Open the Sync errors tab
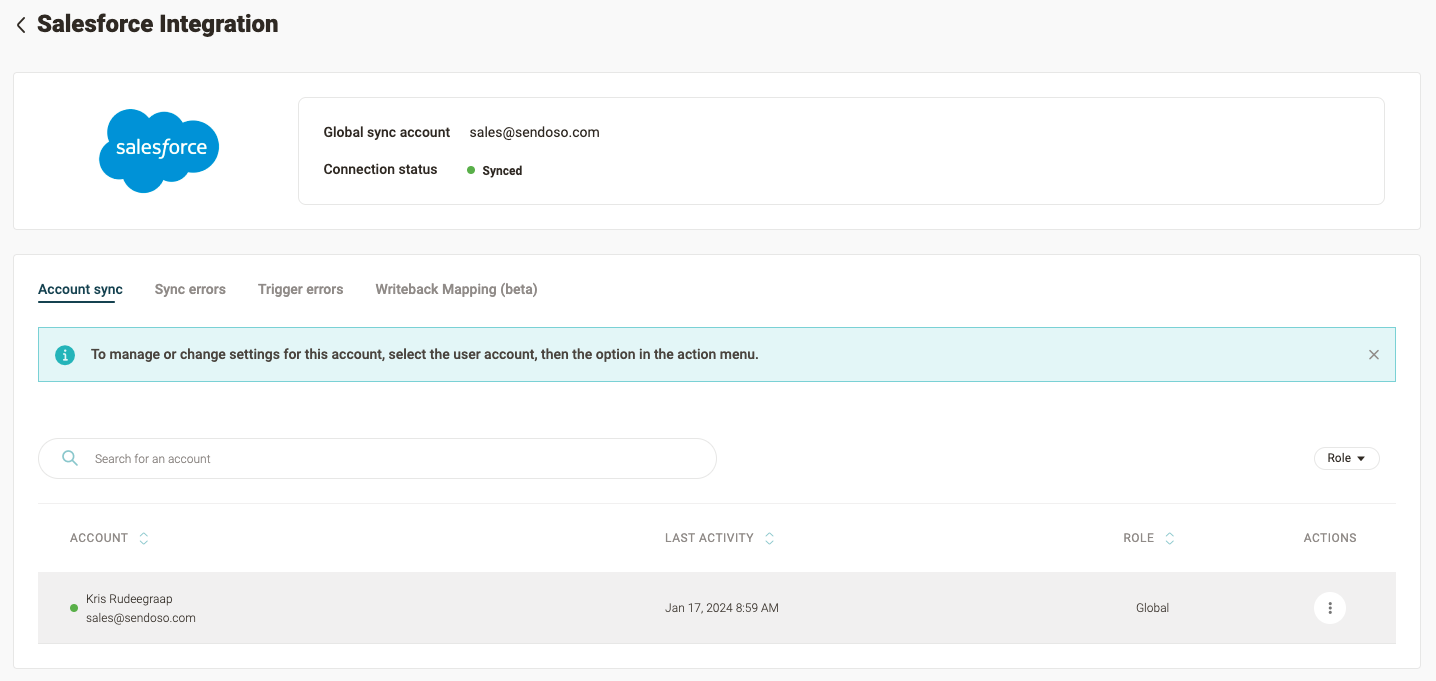Viewport: 1436px width, 681px height. click(x=190, y=290)
